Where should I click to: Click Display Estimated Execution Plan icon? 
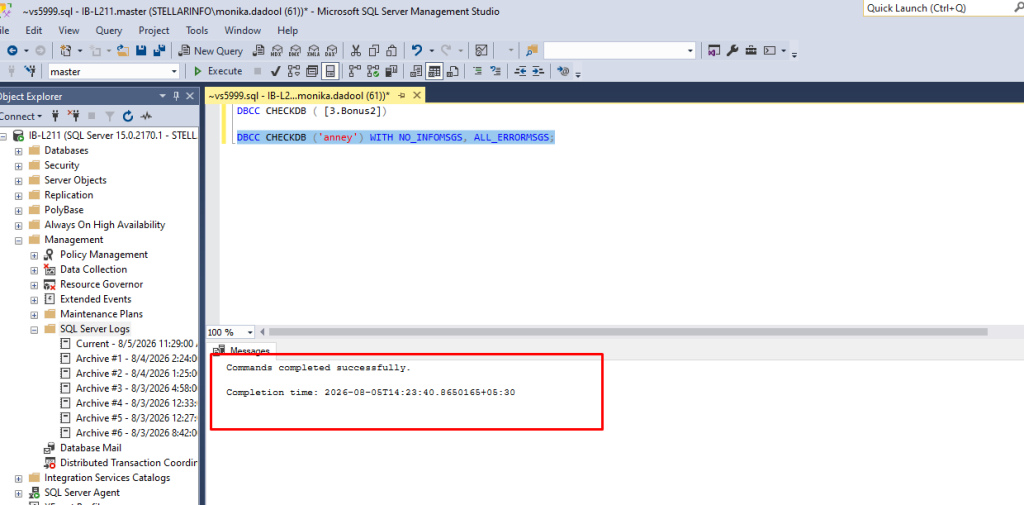point(294,71)
